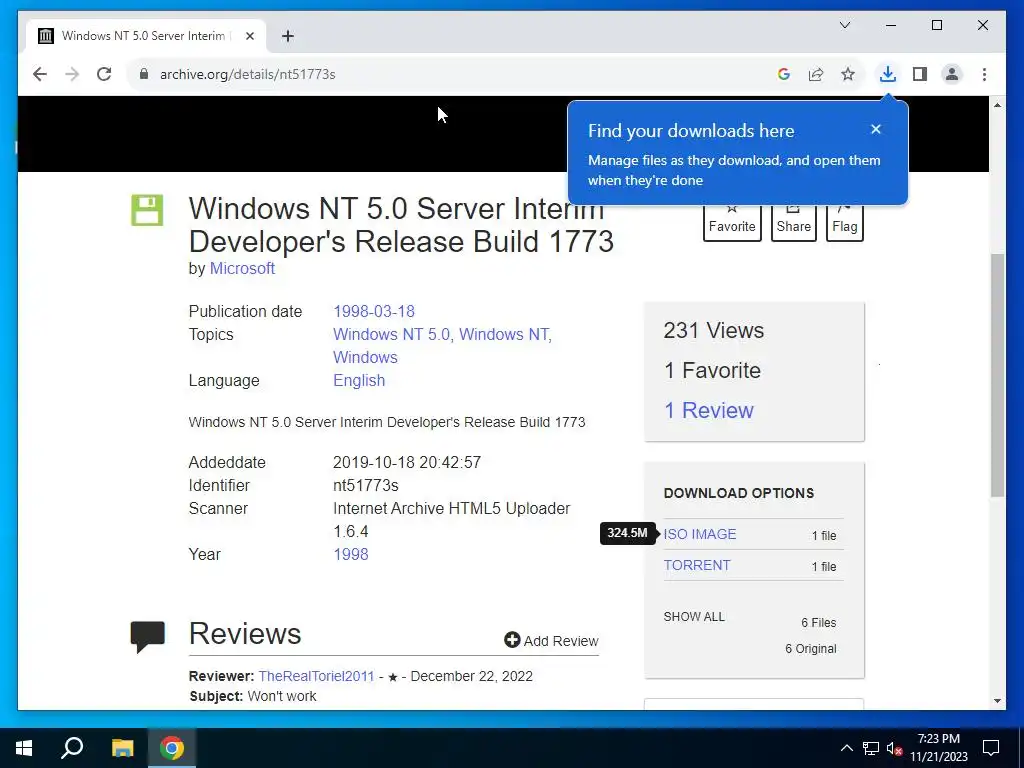The height and width of the screenshot is (768, 1024).
Task: Select the Windows NT 5.0 Server Interim tab
Action: (146, 36)
